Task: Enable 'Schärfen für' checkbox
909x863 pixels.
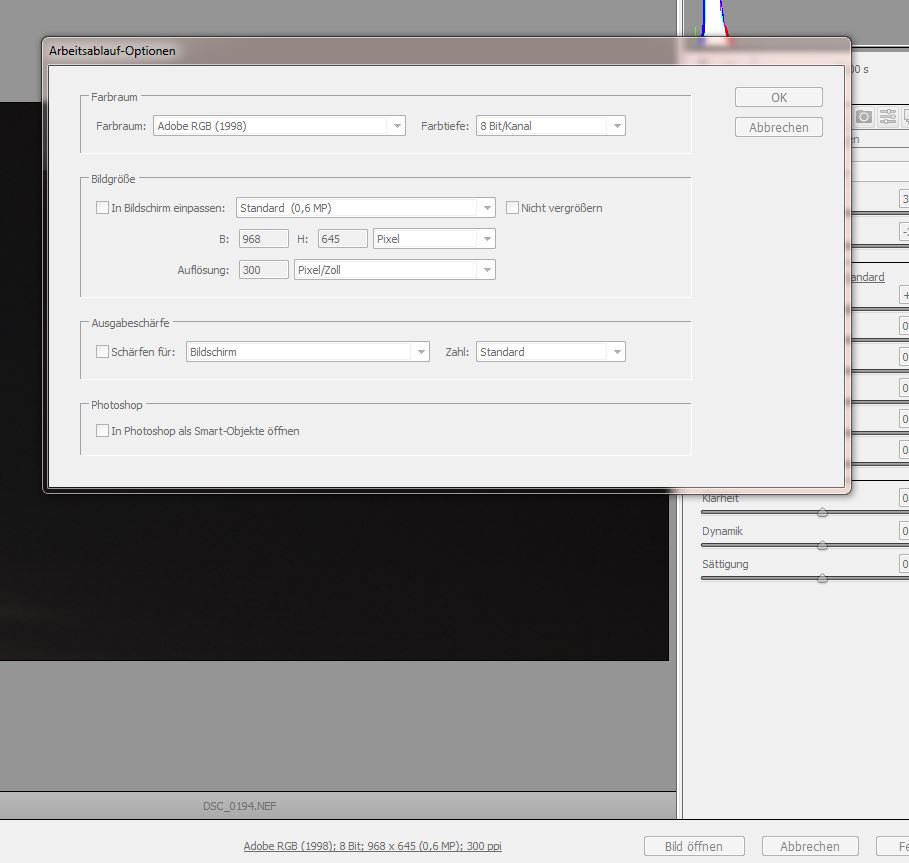Action: click(x=103, y=351)
